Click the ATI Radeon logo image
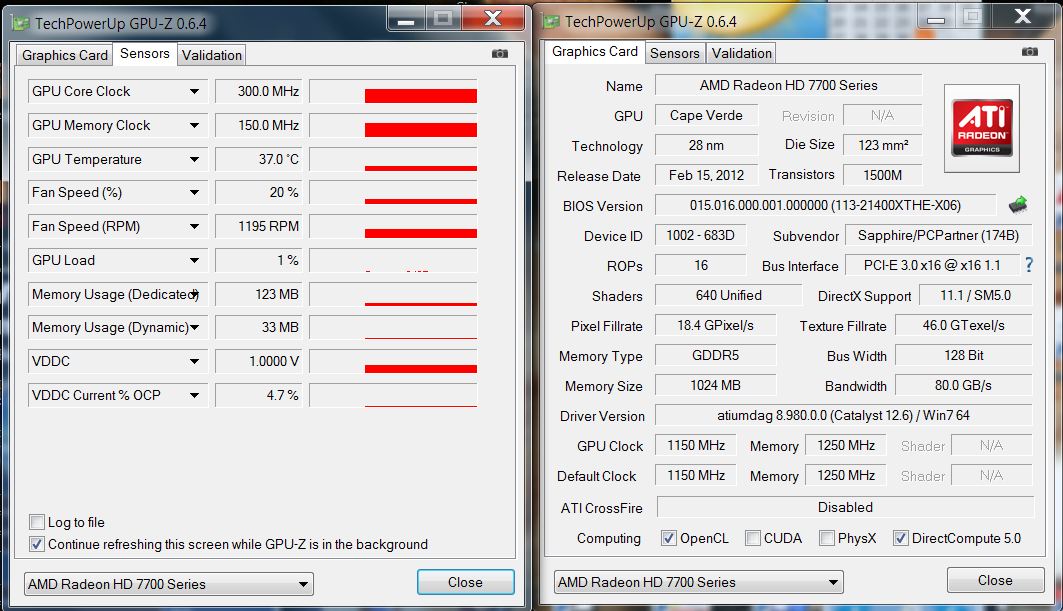 tap(982, 128)
